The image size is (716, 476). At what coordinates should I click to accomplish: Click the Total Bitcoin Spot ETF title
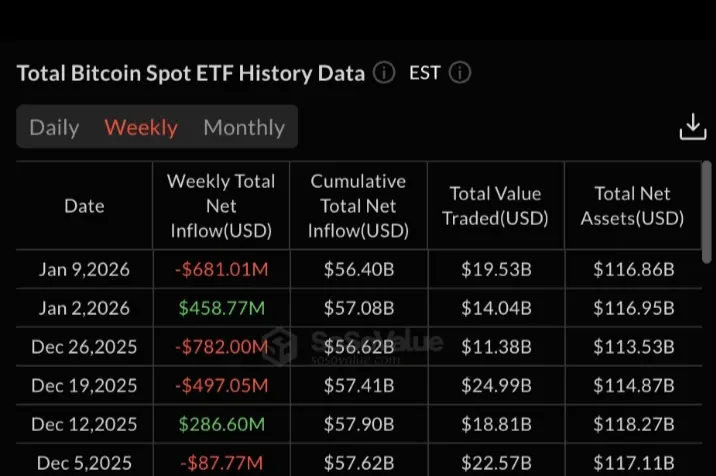190,73
